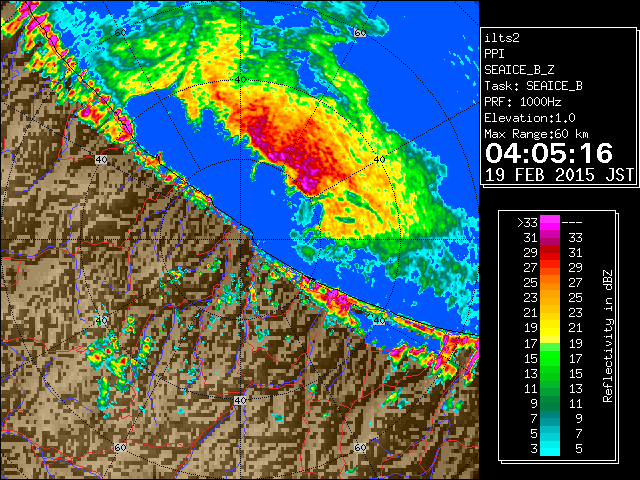Viewport: 640px width, 480px height.
Task: Click the 'PPI' scan type label
Action: tap(494, 54)
